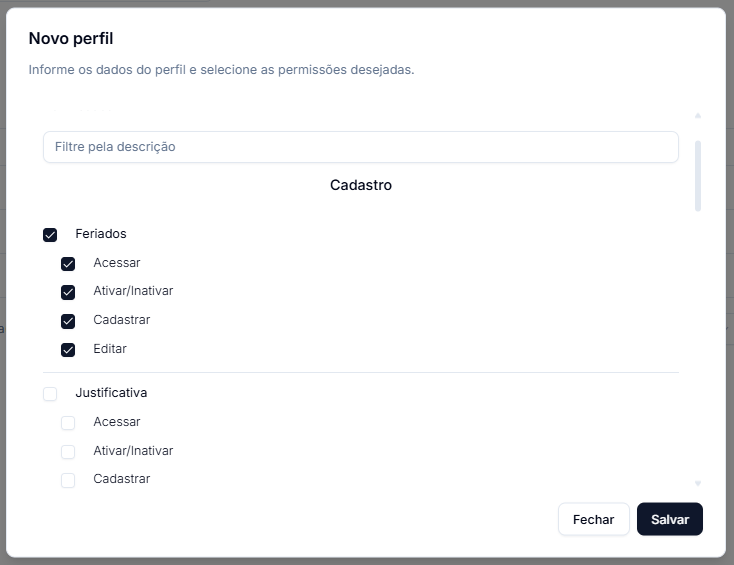This screenshot has width=734, height=565.
Task: Select the Feriados label text
Action: point(101,234)
